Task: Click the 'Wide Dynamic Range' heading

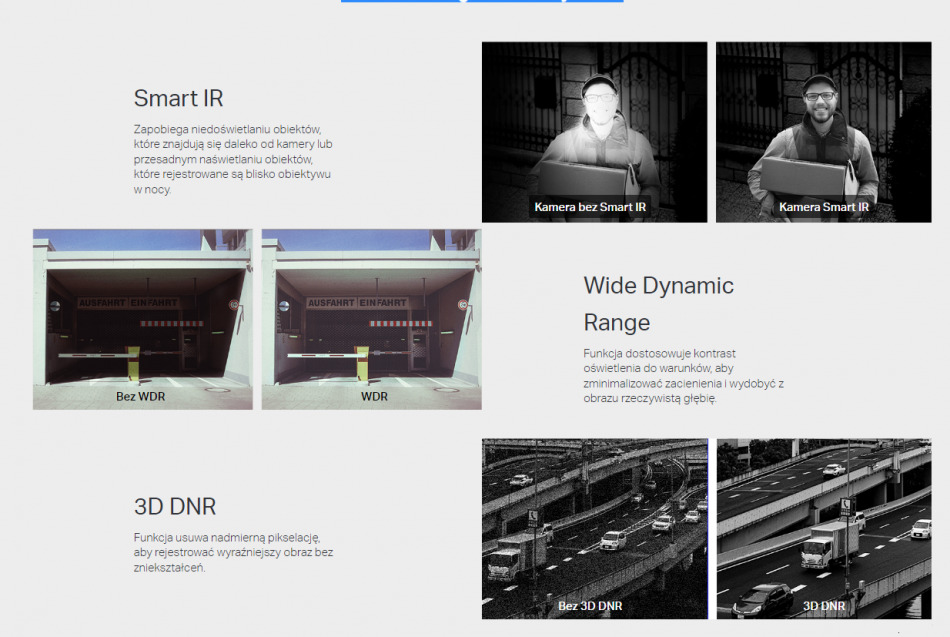Action: pos(658,304)
